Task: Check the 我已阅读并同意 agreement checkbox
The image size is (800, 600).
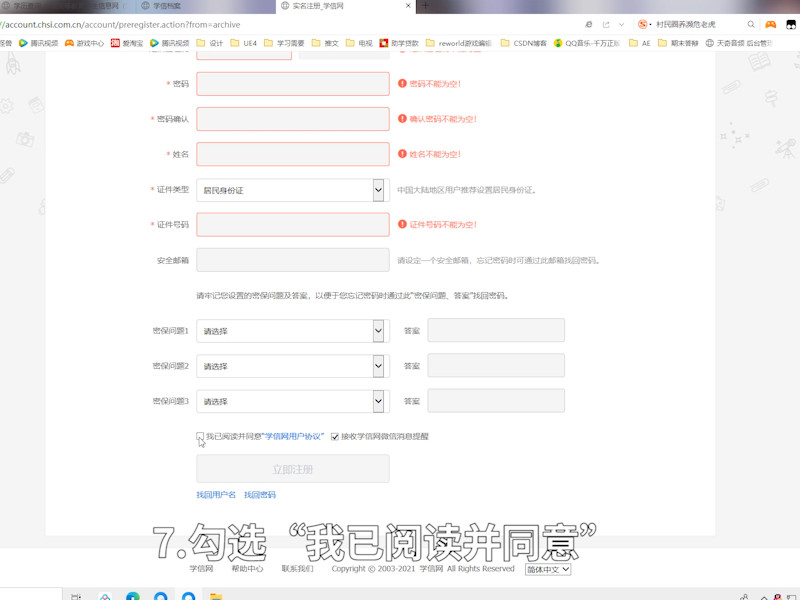Action: [x=199, y=436]
